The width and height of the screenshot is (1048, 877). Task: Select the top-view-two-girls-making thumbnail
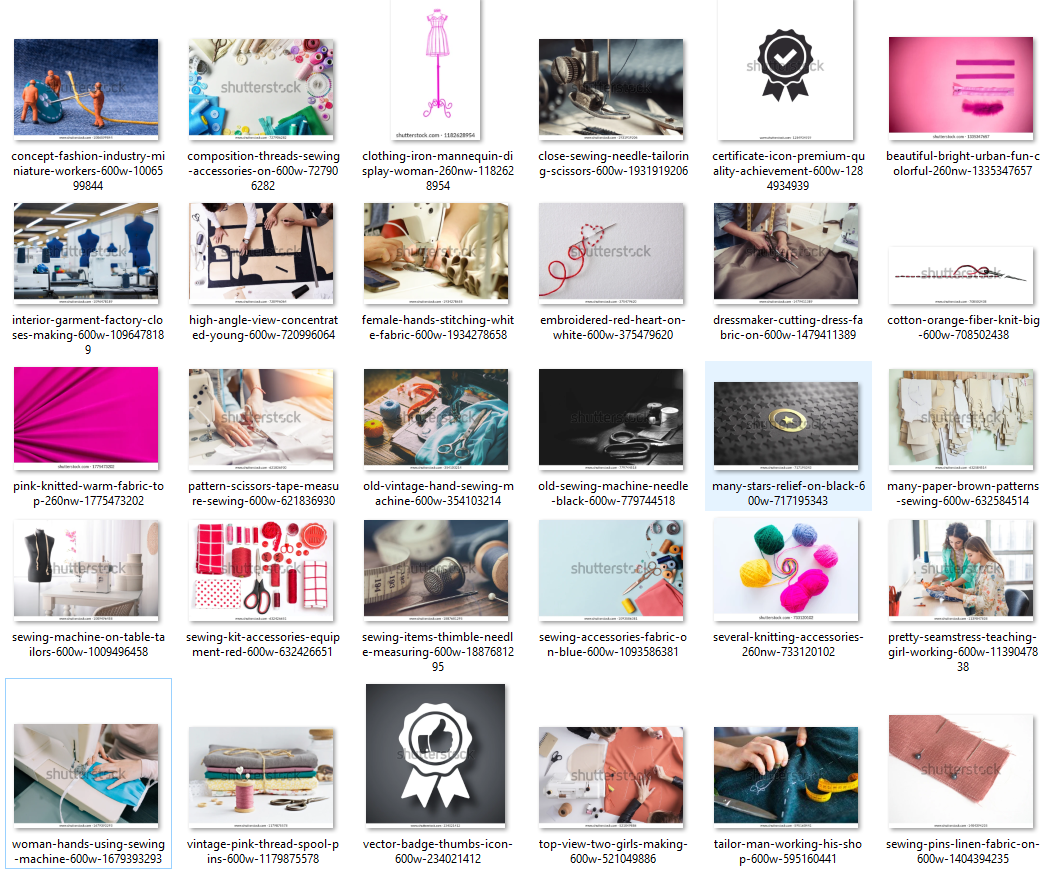(x=611, y=777)
